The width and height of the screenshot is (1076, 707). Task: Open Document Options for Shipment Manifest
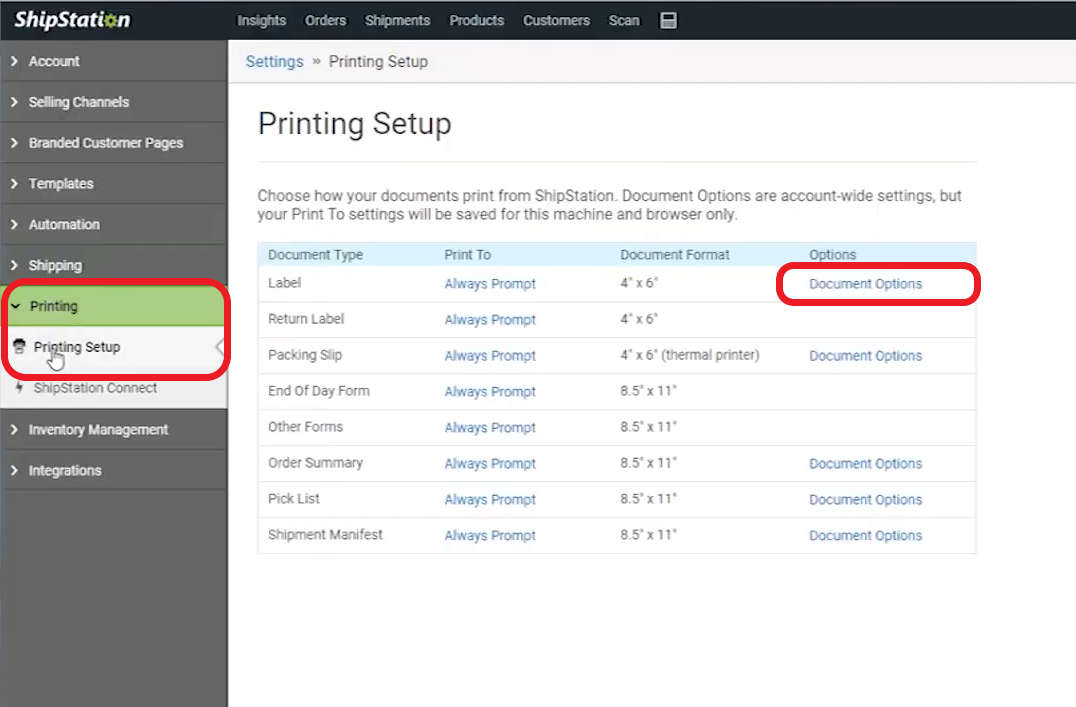click(x=864, y=535)
